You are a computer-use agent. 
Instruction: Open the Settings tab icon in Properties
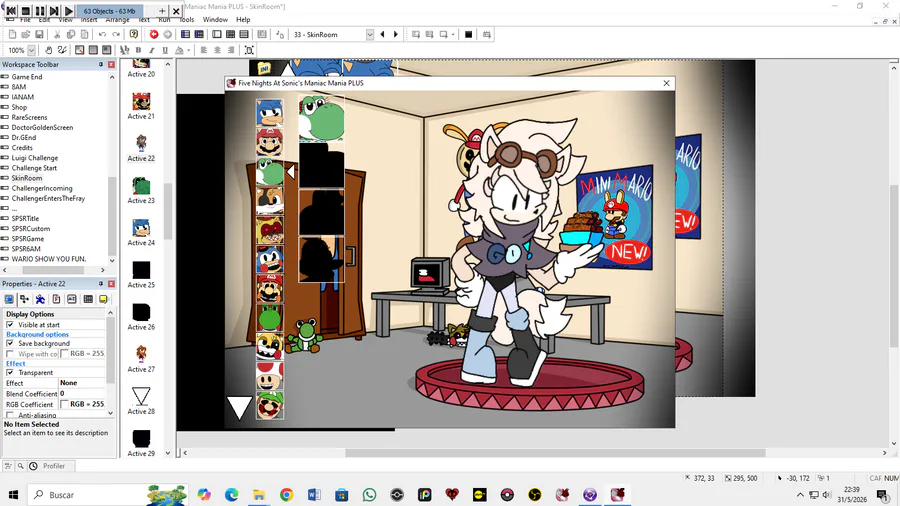point(9,299)
